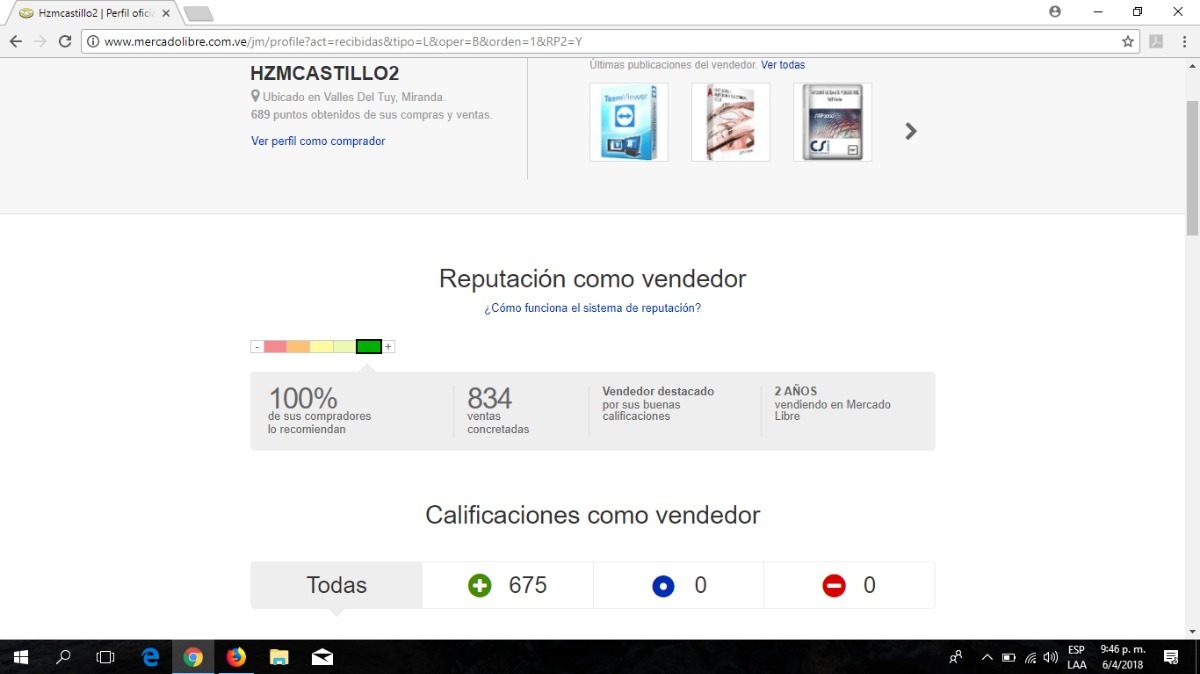Click the light green reputation swatch

(344, 347)
